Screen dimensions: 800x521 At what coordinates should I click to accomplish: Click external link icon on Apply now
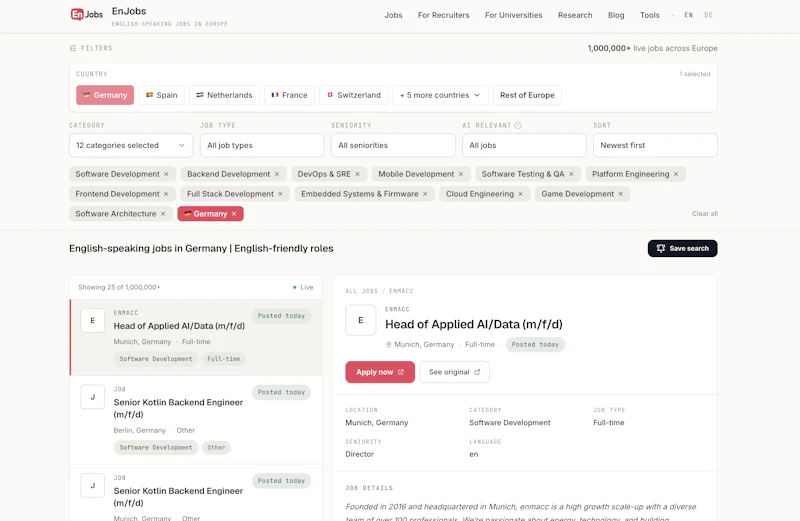coord(401,372)
